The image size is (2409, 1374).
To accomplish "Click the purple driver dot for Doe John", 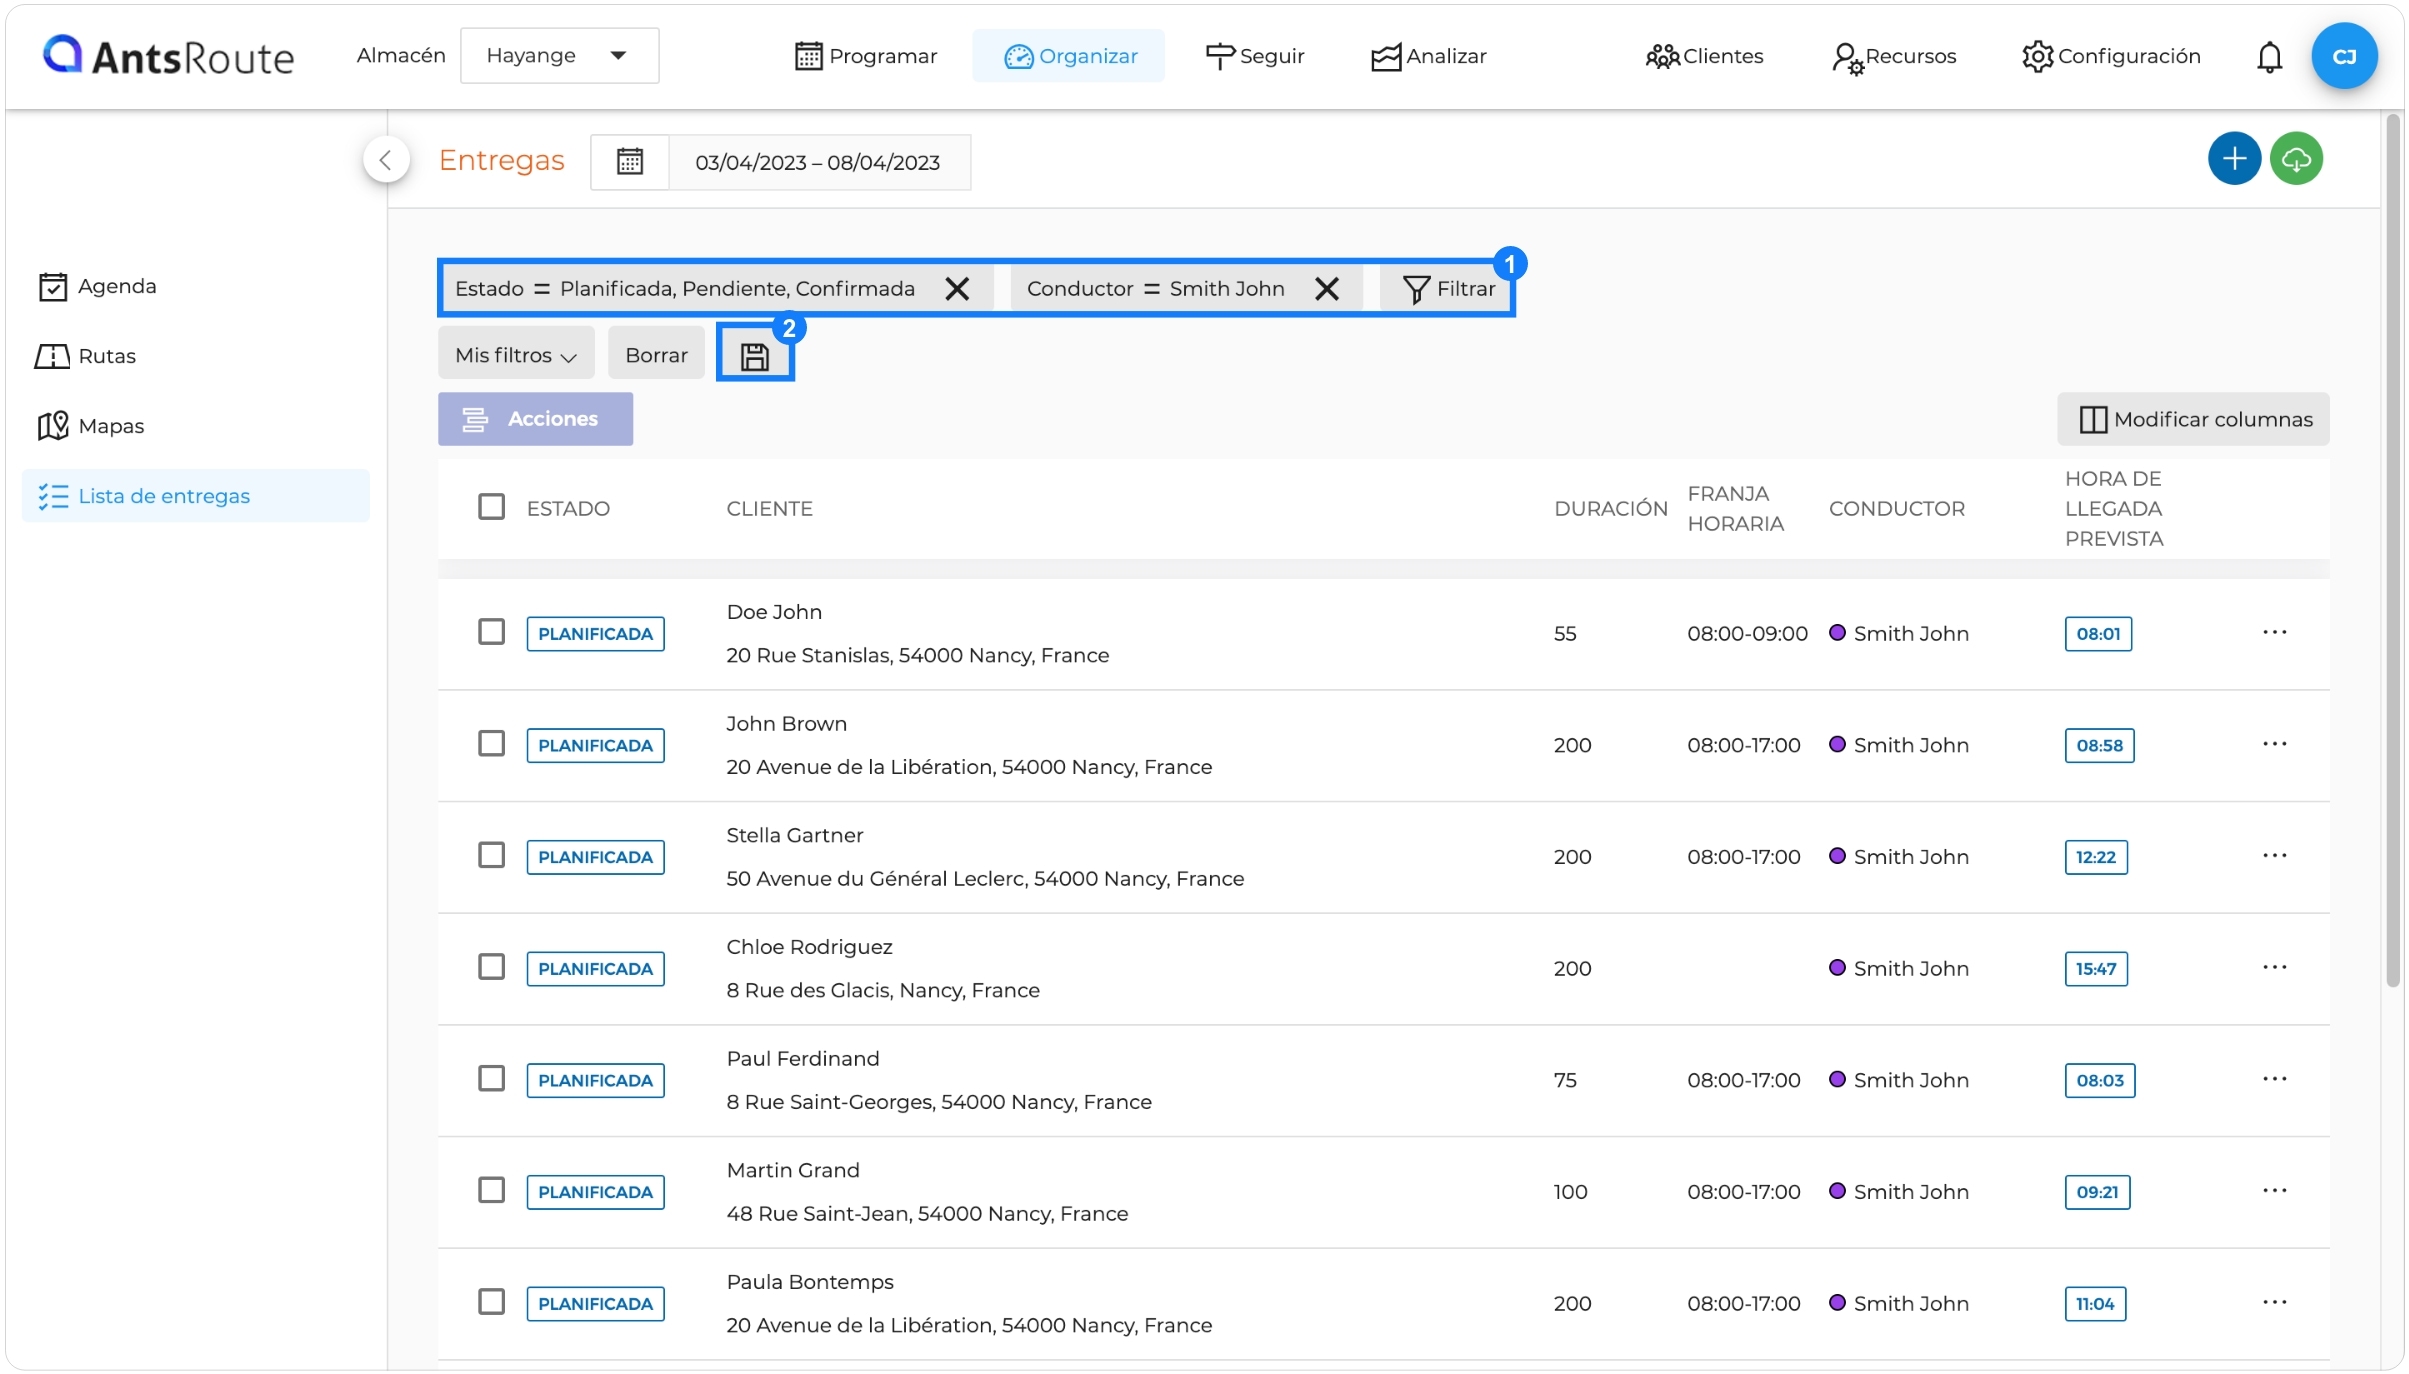I will coord(1837,632).
